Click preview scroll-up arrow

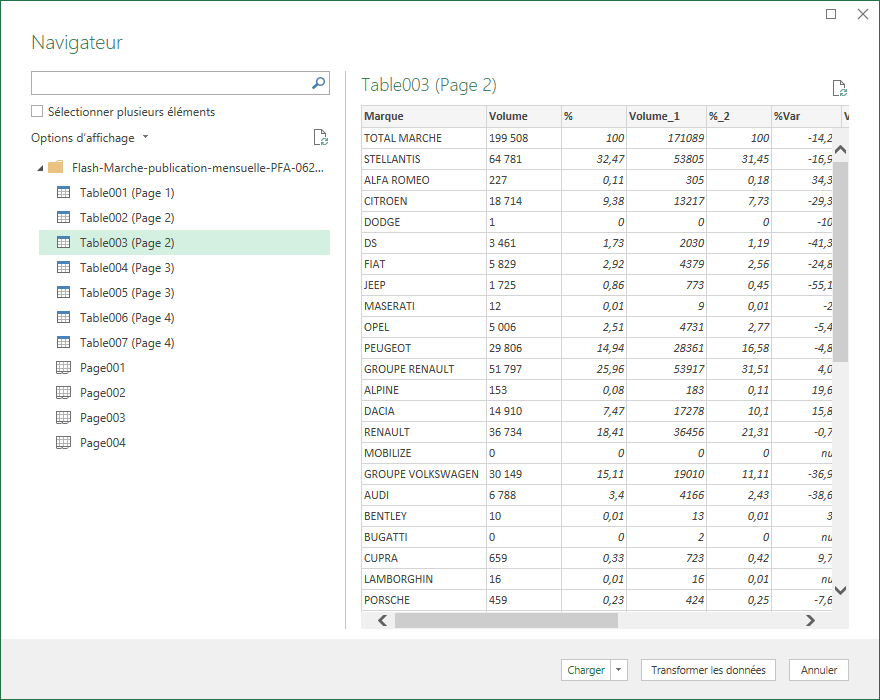[840, 149]
